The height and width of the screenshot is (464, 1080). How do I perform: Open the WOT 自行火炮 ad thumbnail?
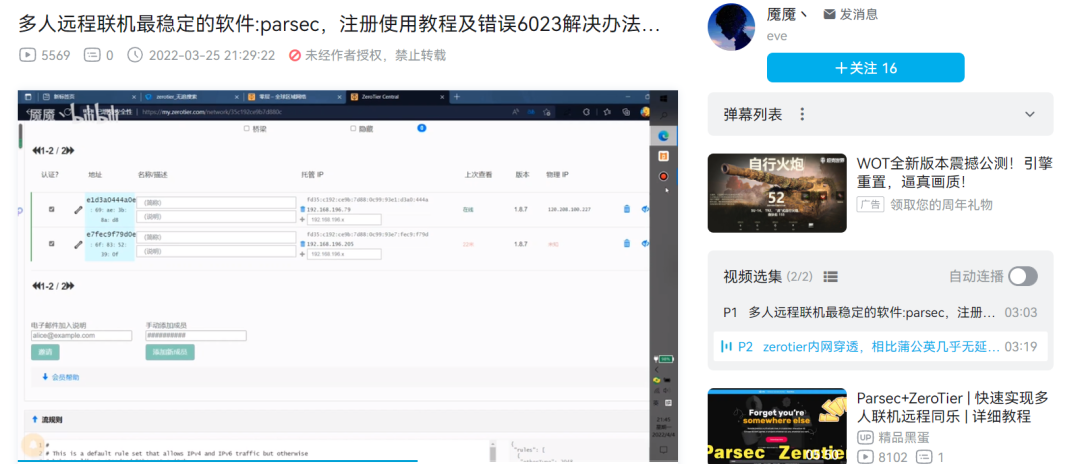click(x=777, y=193)
